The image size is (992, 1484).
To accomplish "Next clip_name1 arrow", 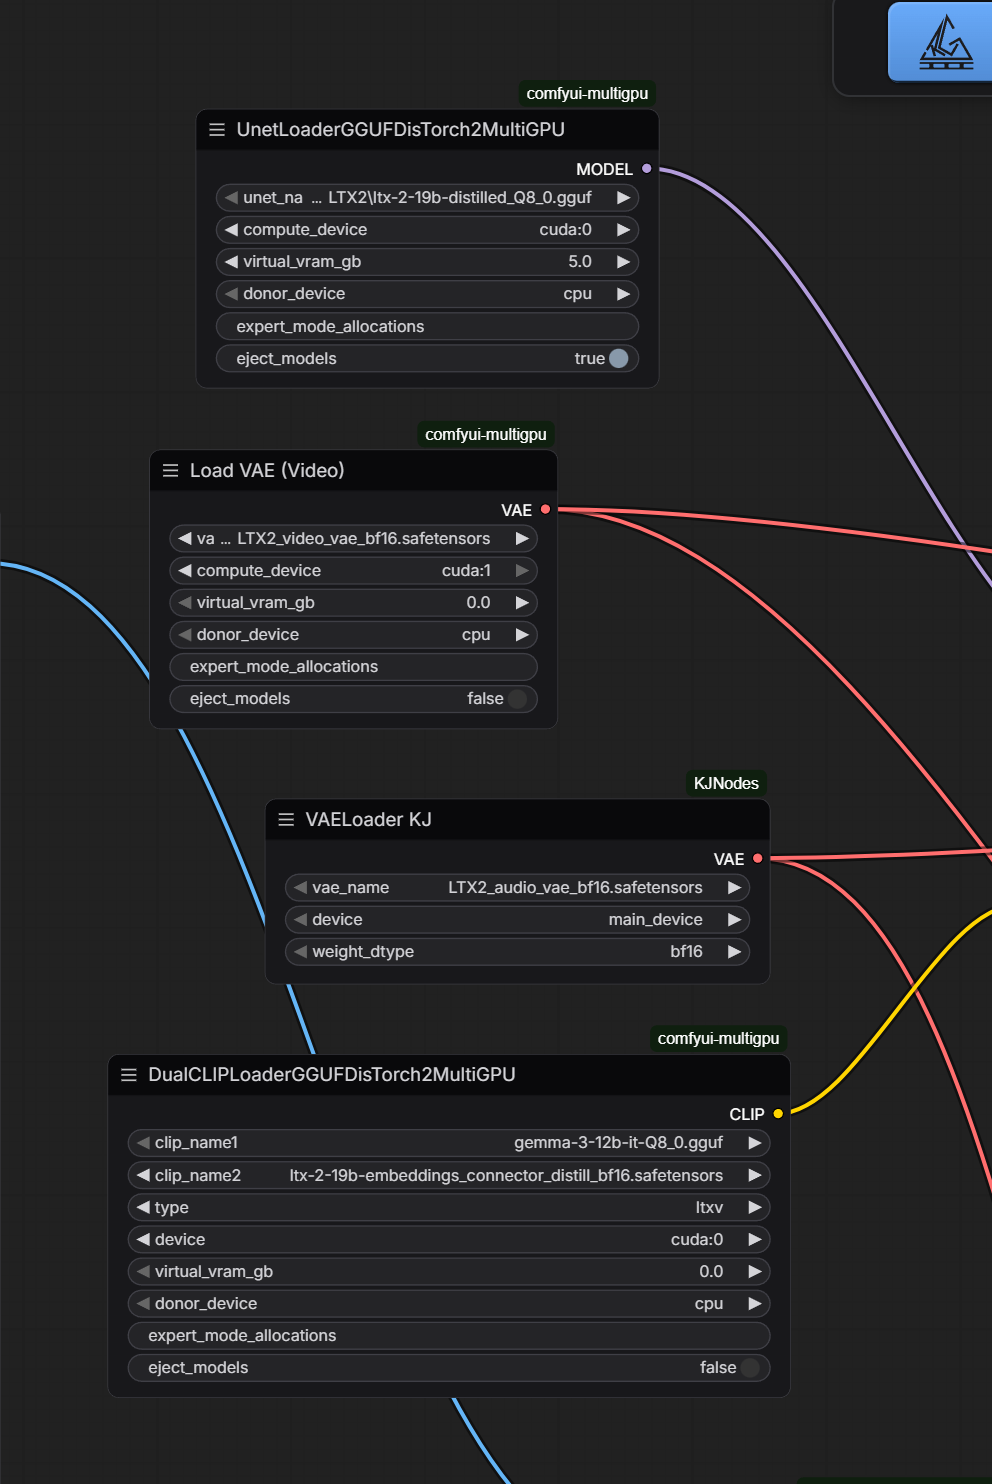I will pos(755,1143).
